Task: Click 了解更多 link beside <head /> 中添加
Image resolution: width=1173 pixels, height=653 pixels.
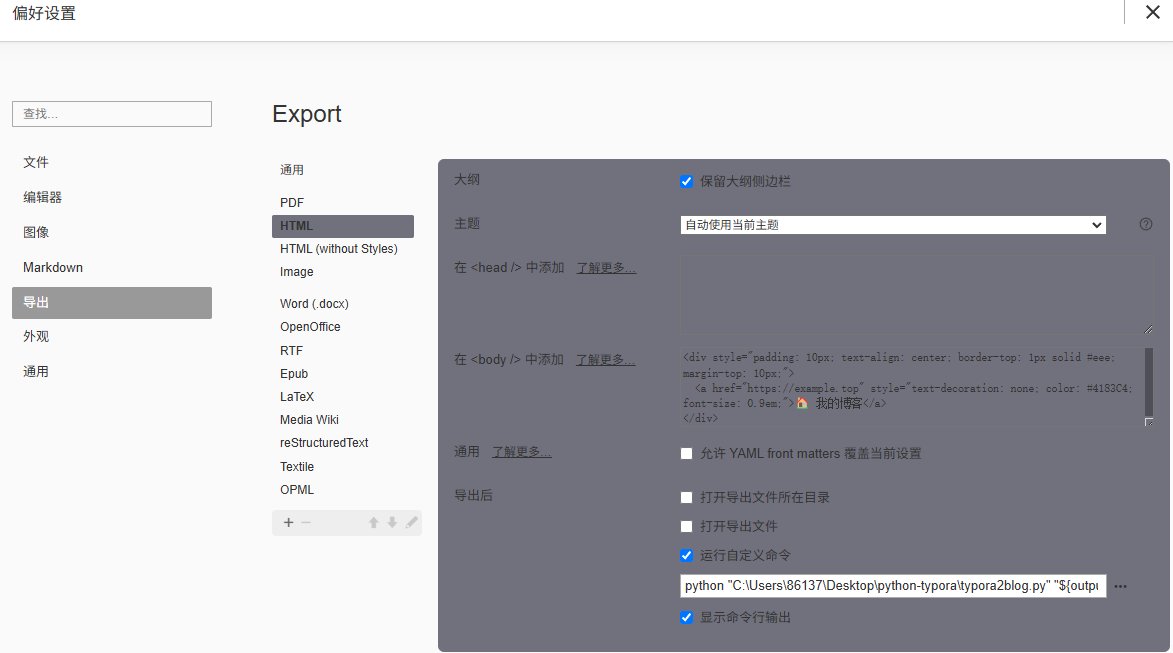Action: (x=605, y=268)
